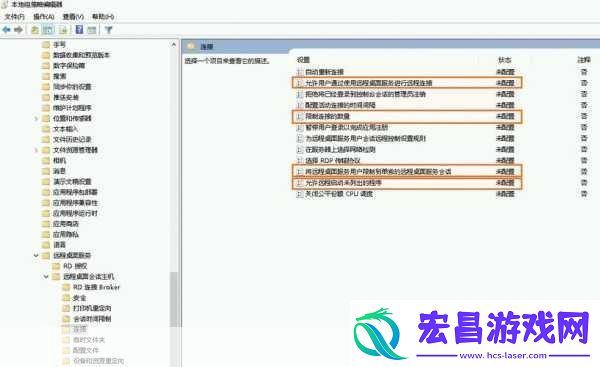
Task: Click the folder icon beside 数字保险箱
Action: 46,65
